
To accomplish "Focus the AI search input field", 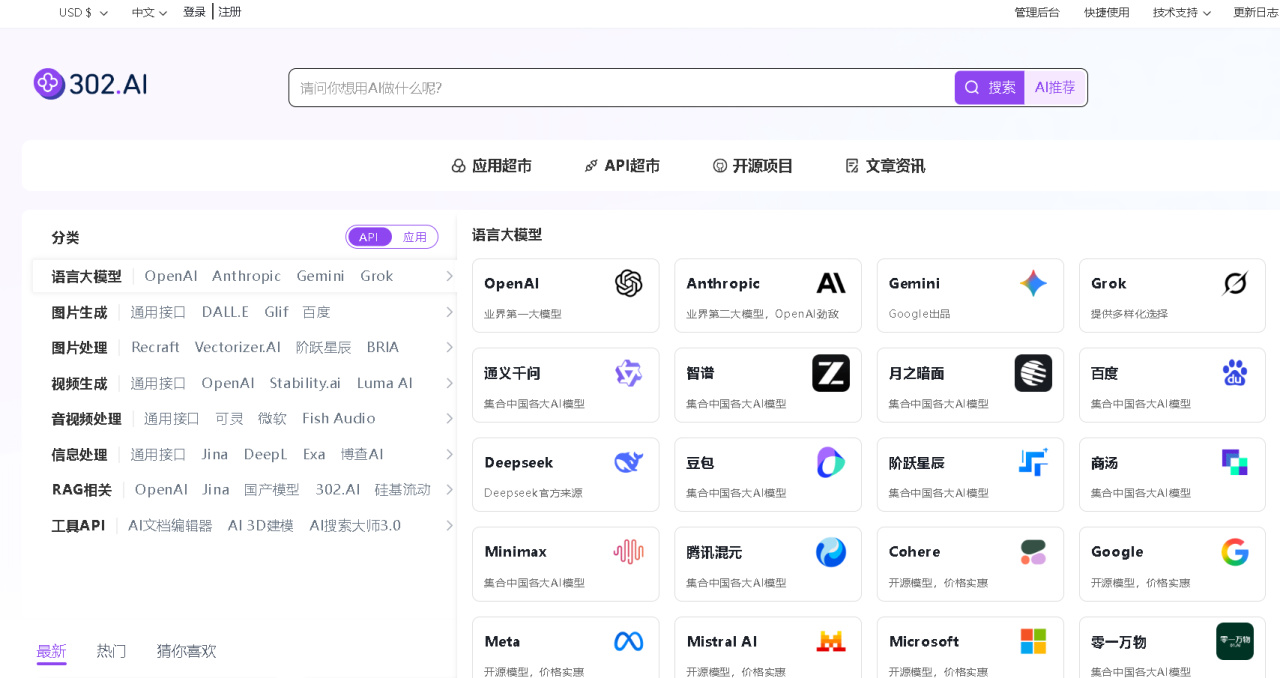I will pos(621,87).
